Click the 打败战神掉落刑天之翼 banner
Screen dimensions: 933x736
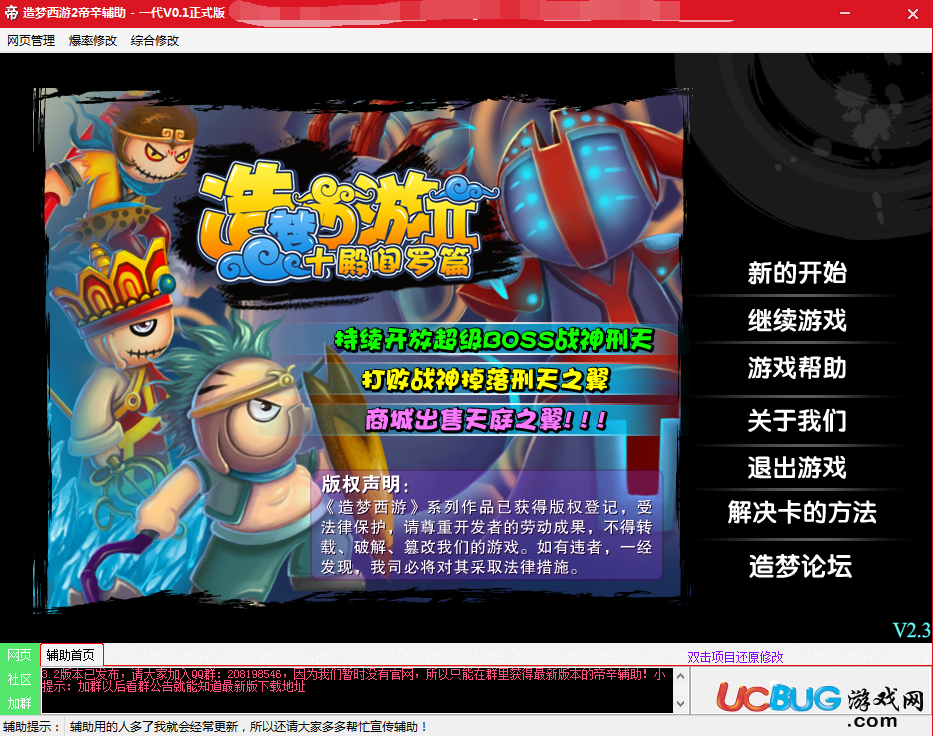tap(486, 380)
